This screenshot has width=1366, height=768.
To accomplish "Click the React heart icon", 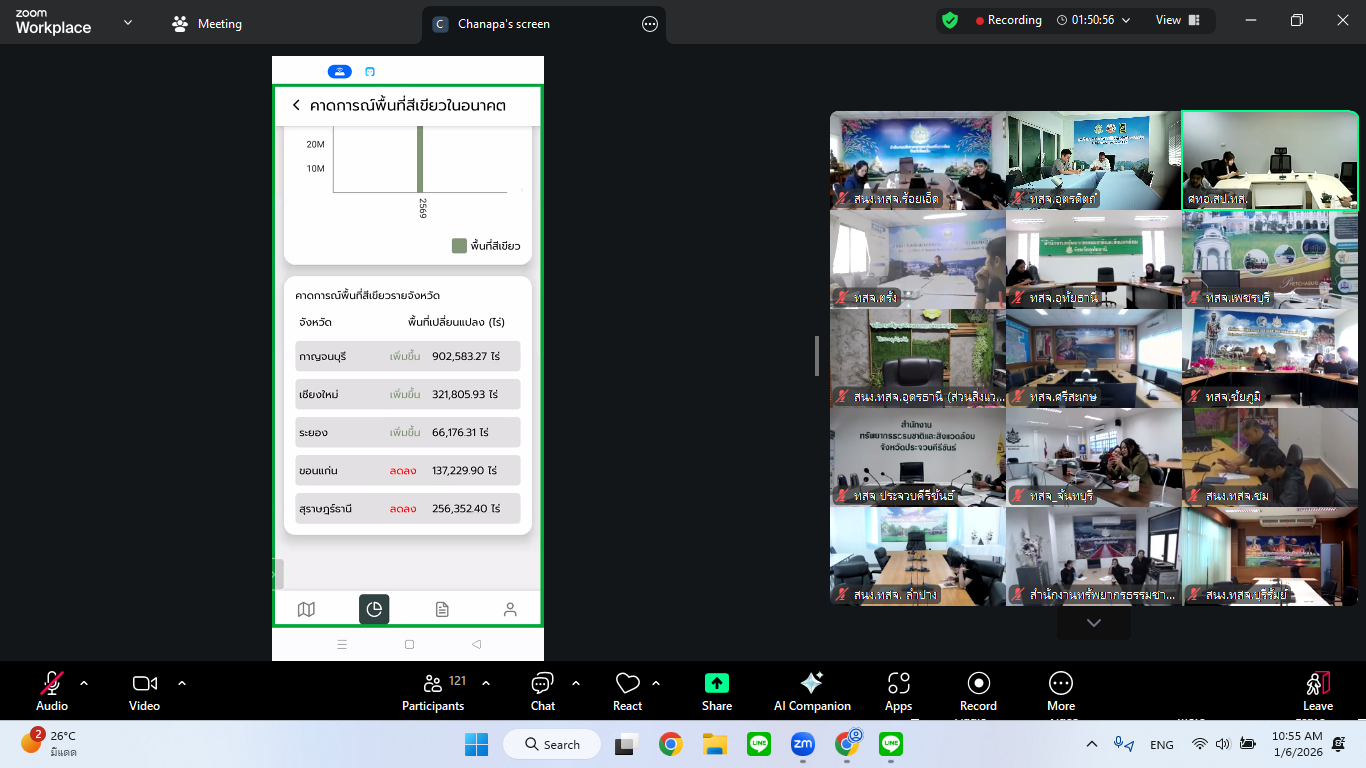I will pos(627,690).
